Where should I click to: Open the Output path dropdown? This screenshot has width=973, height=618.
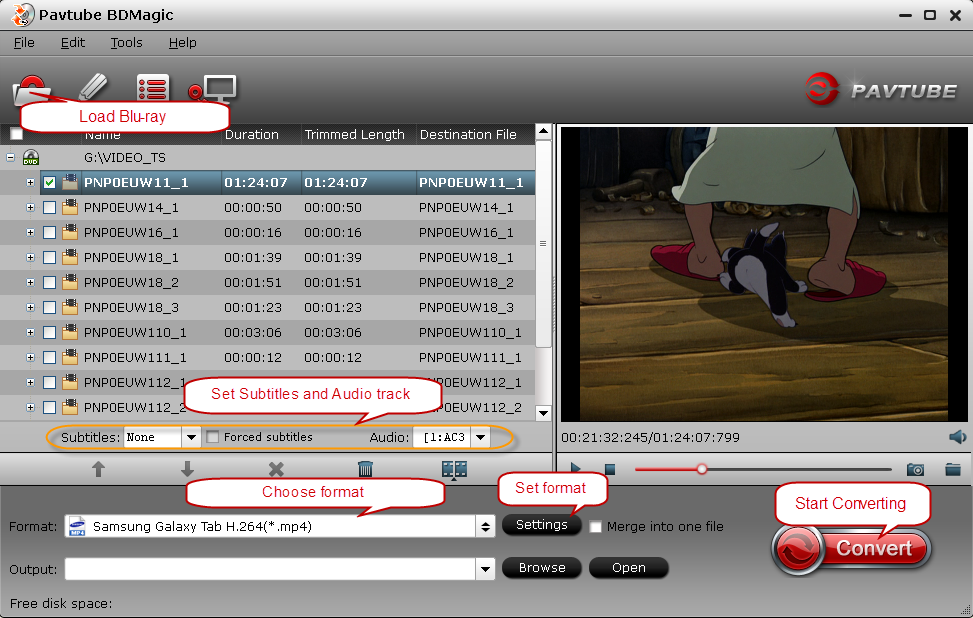485,569
